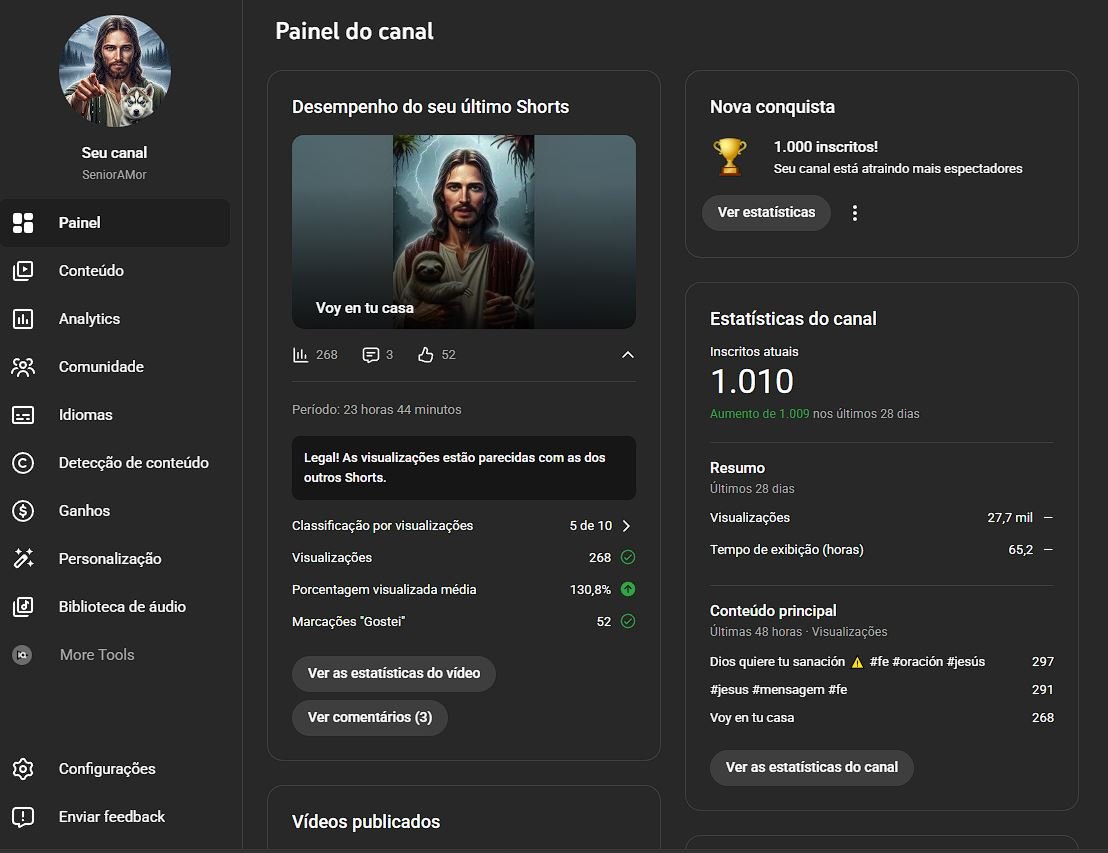Click the Comunidade people icon in sidebar
This screenshot has height=853, width=1108.
23,367
